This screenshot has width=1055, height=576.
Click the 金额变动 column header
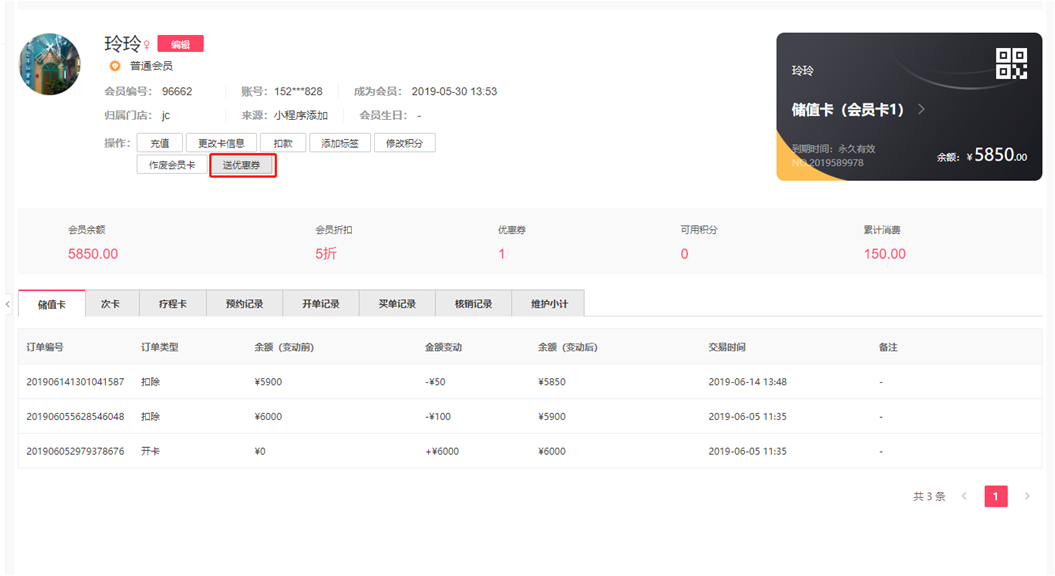443,347
